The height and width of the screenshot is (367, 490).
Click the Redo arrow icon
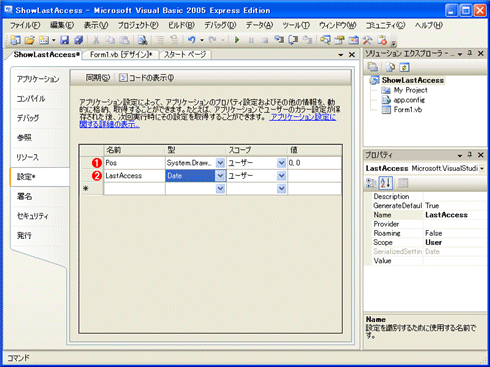click(x=212, y=40)
